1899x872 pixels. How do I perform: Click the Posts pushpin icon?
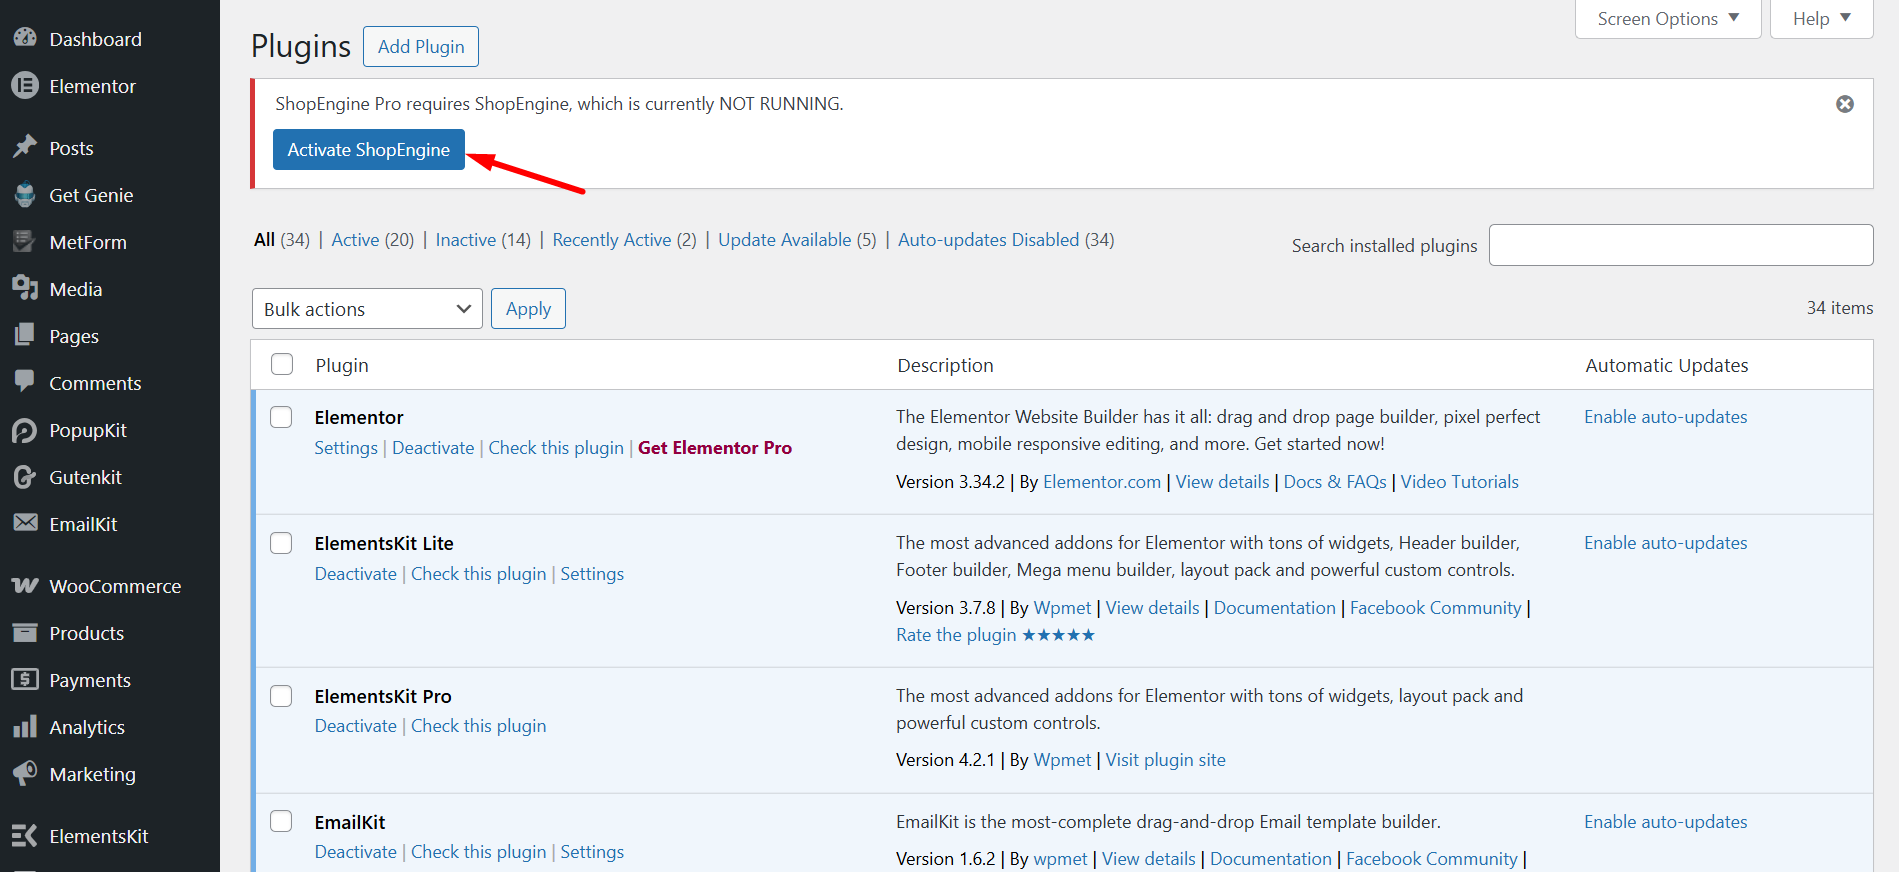pos(25,147)
